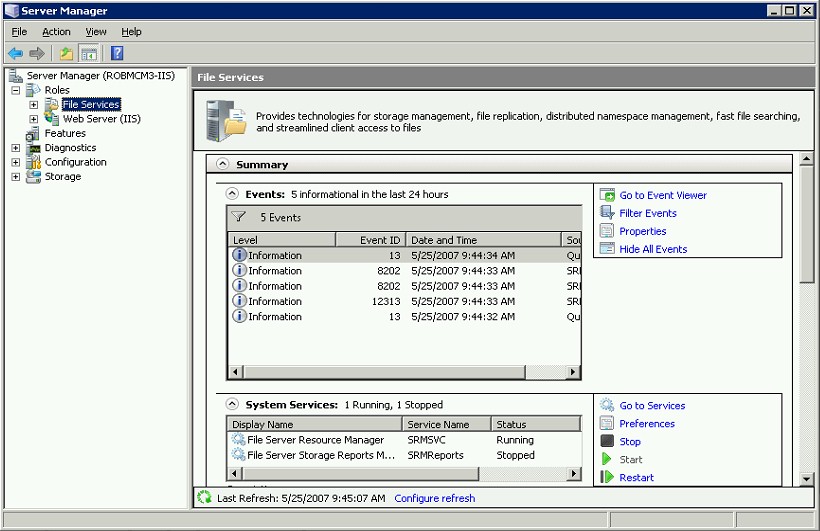Select the SRMReports service row
Image resolution: width=820 pixels, height=531 pixels.
[404, 455]
